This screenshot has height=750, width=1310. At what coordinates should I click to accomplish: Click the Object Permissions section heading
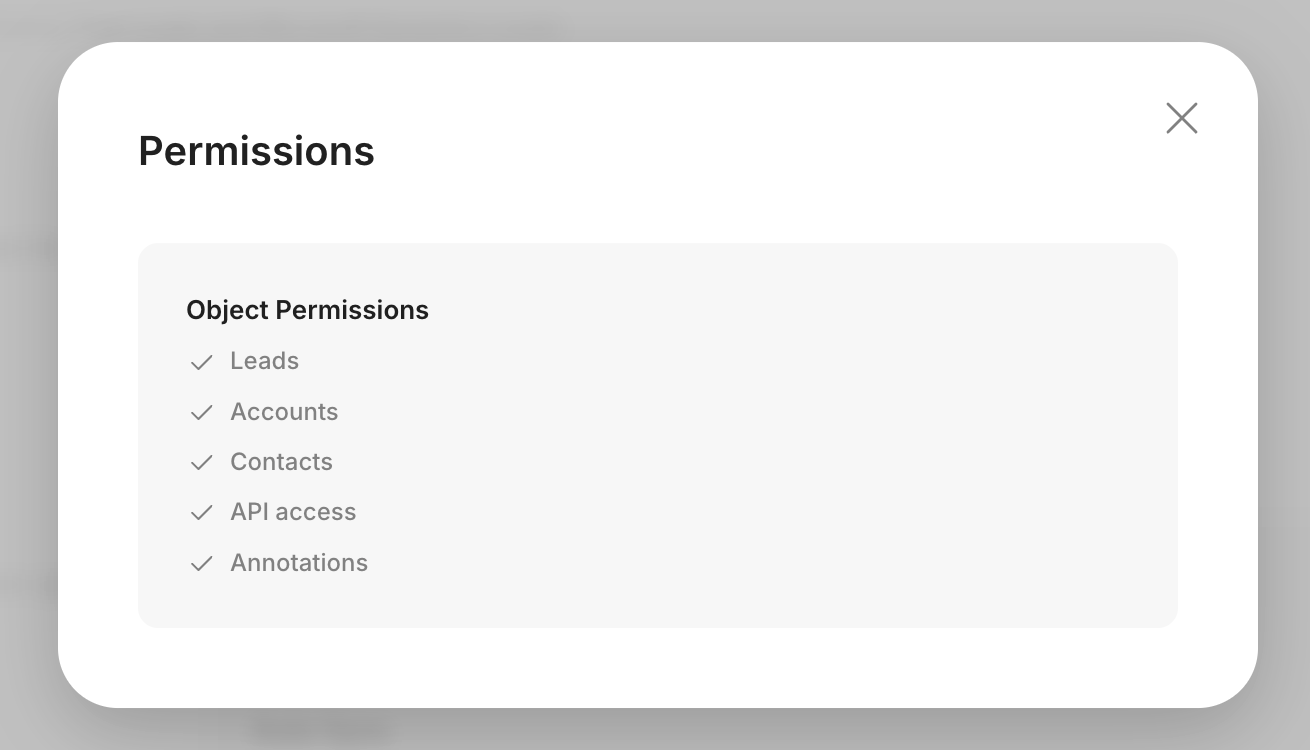pyautogui.click(x=307, y=310)
